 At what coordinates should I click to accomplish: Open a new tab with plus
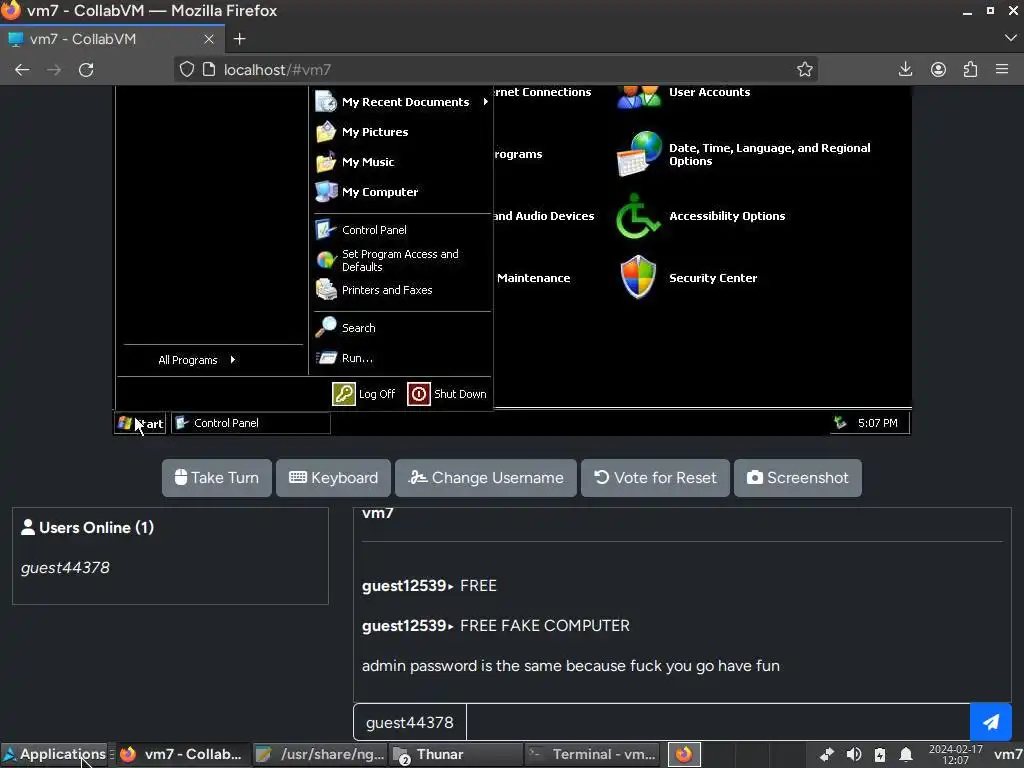point(240,39)
